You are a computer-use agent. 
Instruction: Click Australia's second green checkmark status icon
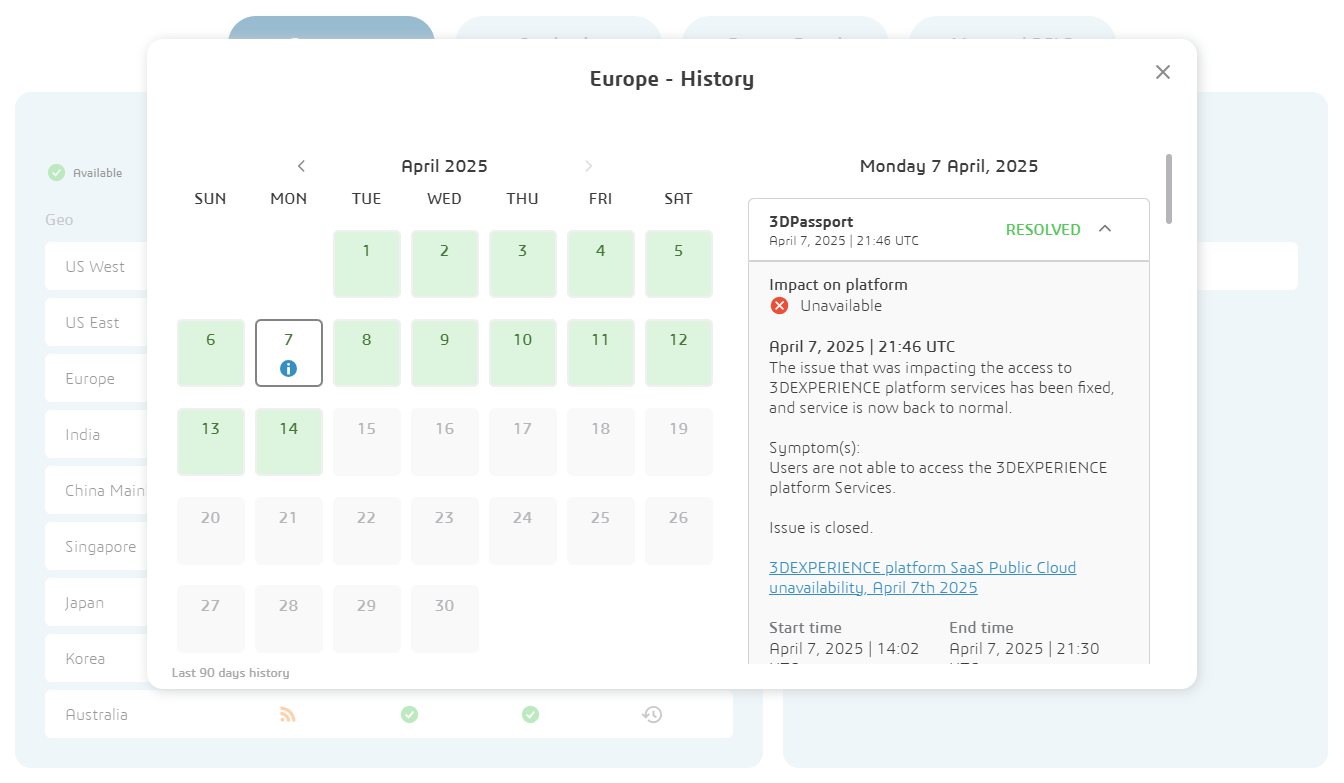(x=530, y=714)
